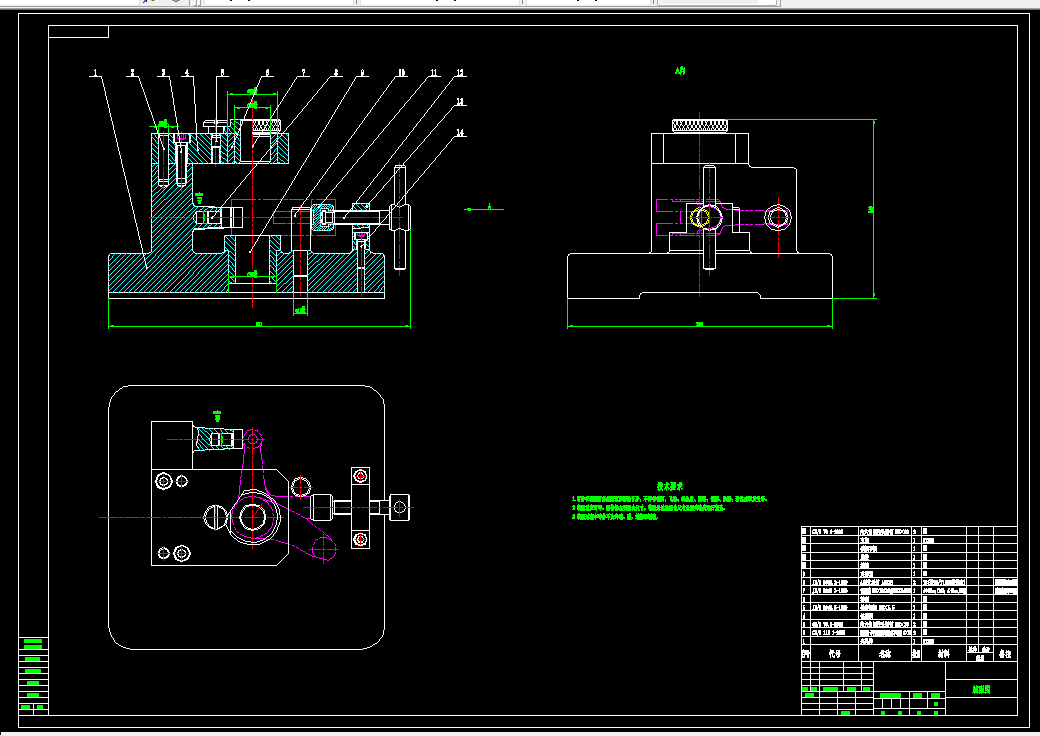The height and width of the screenshot is (736, 1040).
Task: Select part balloon number 12
Action: pos(460,73)
